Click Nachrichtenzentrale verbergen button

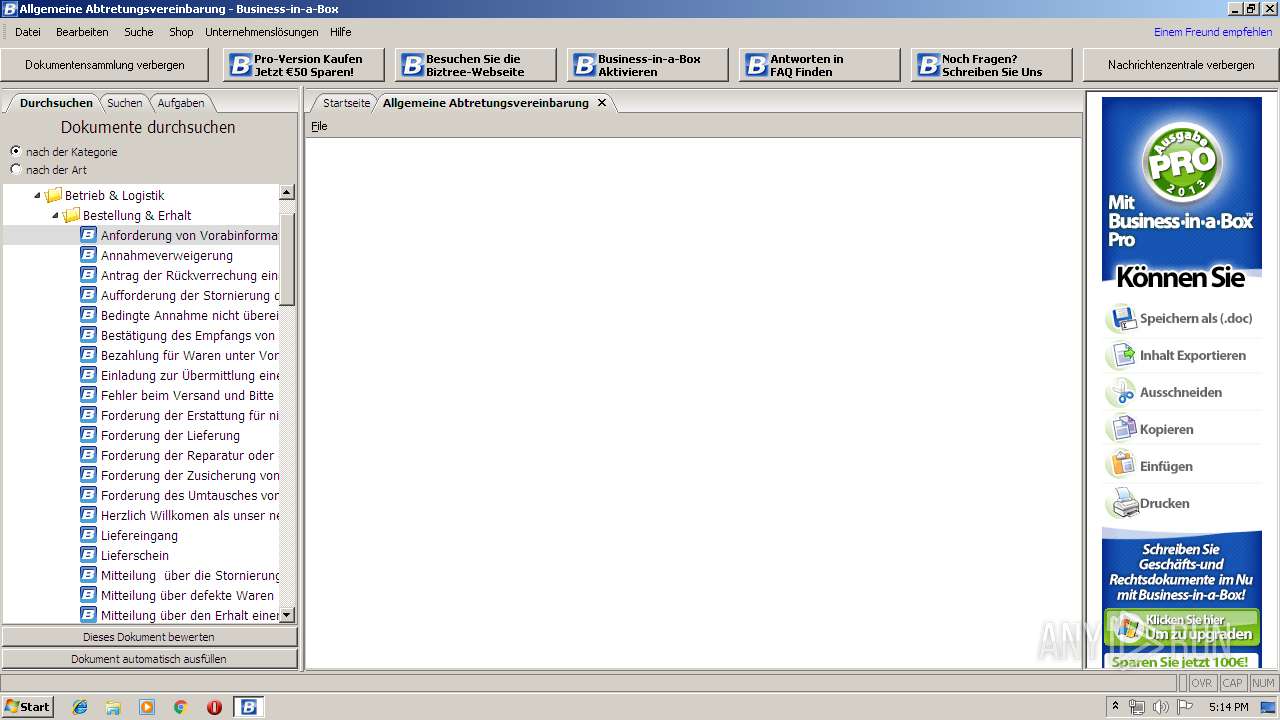[1181, 65]
